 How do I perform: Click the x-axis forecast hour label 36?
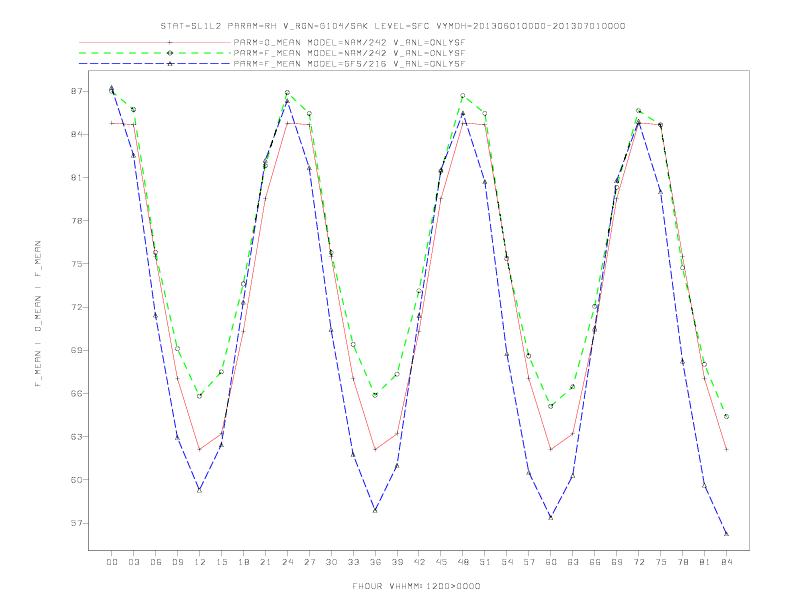click(x=375, y=562)
